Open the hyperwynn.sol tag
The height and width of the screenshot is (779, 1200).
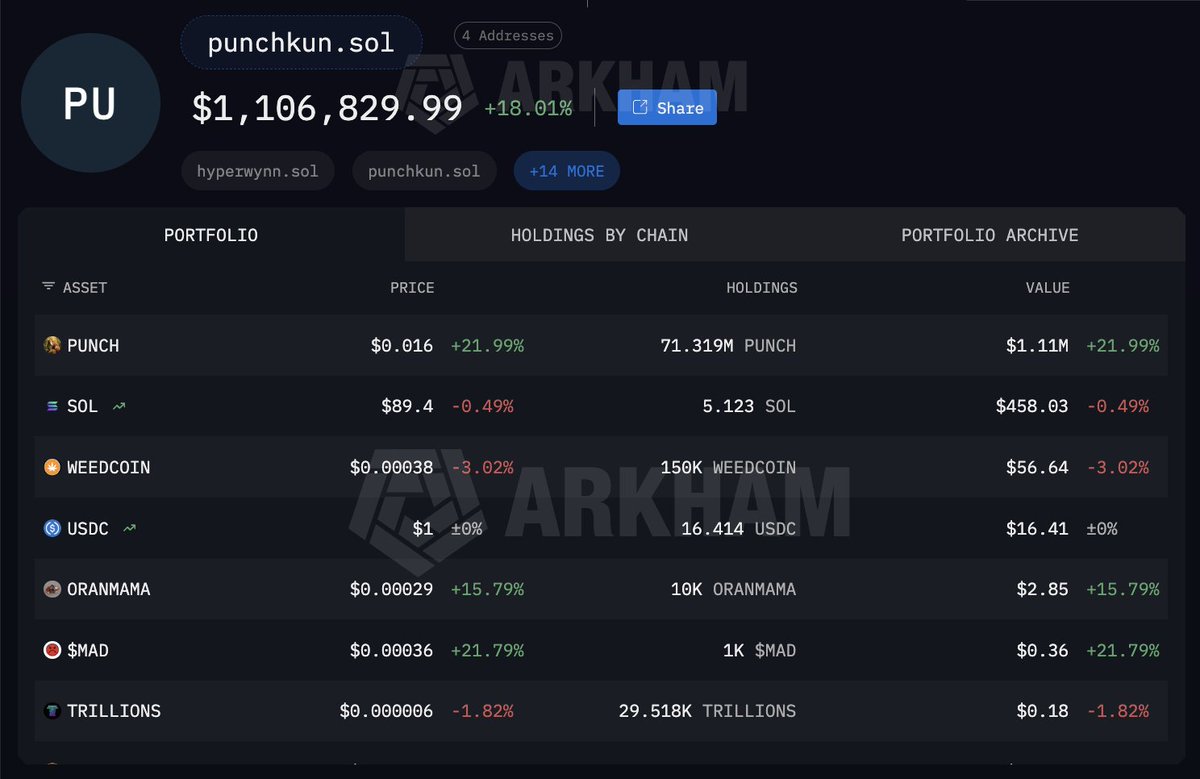point(257,171)
